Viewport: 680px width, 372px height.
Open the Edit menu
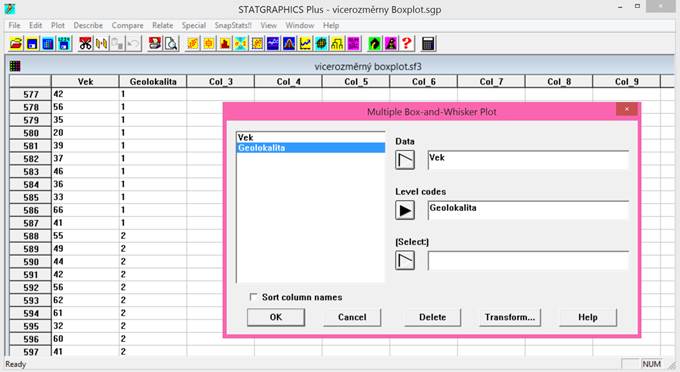(x=36, y=26)
